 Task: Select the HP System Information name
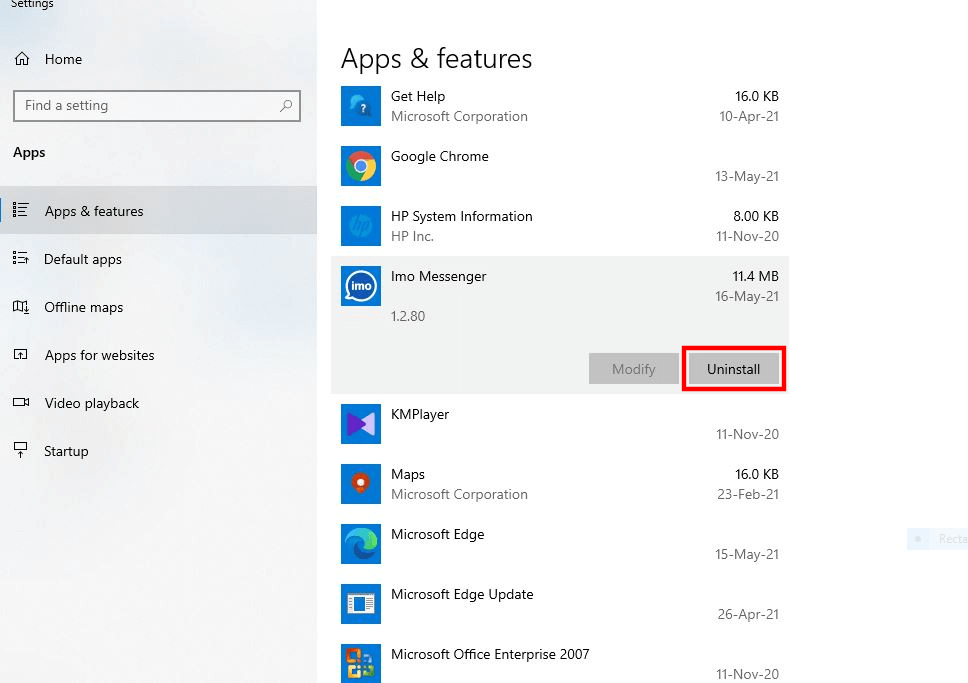pyautogui.click(x=461, y=216)
